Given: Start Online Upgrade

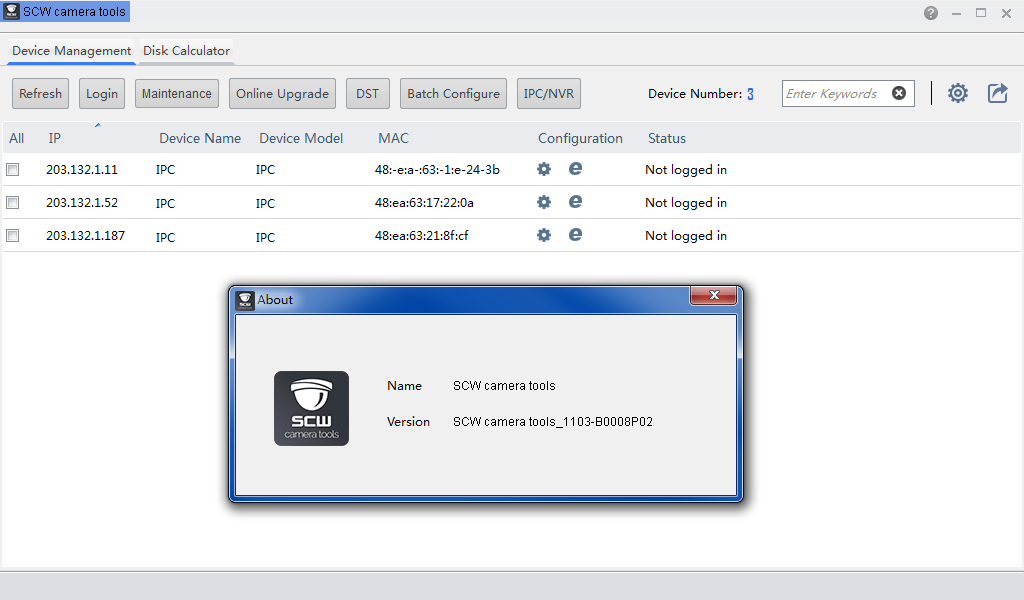Looking at the screenshot, I should (282, 93).
